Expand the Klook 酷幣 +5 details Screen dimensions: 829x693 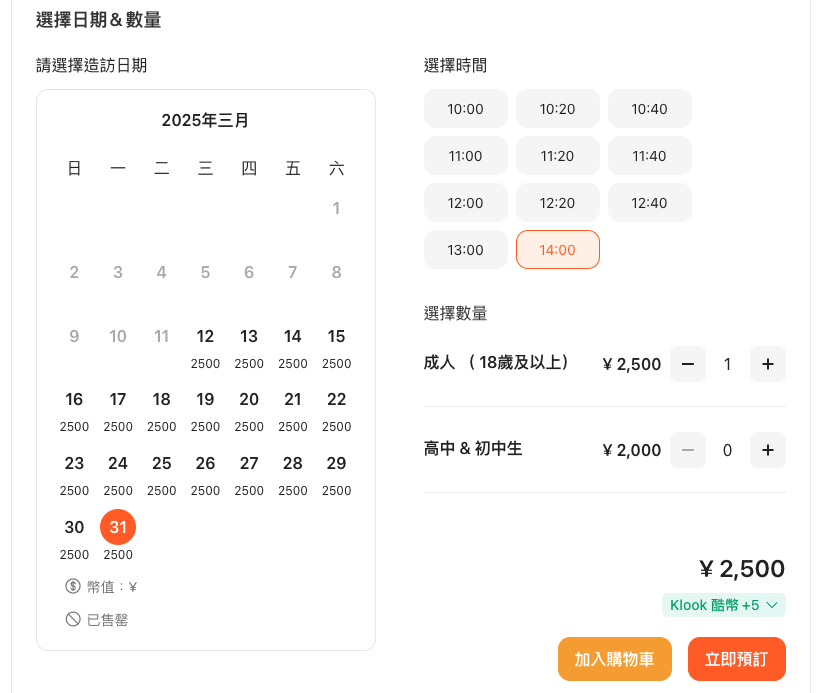723,605
